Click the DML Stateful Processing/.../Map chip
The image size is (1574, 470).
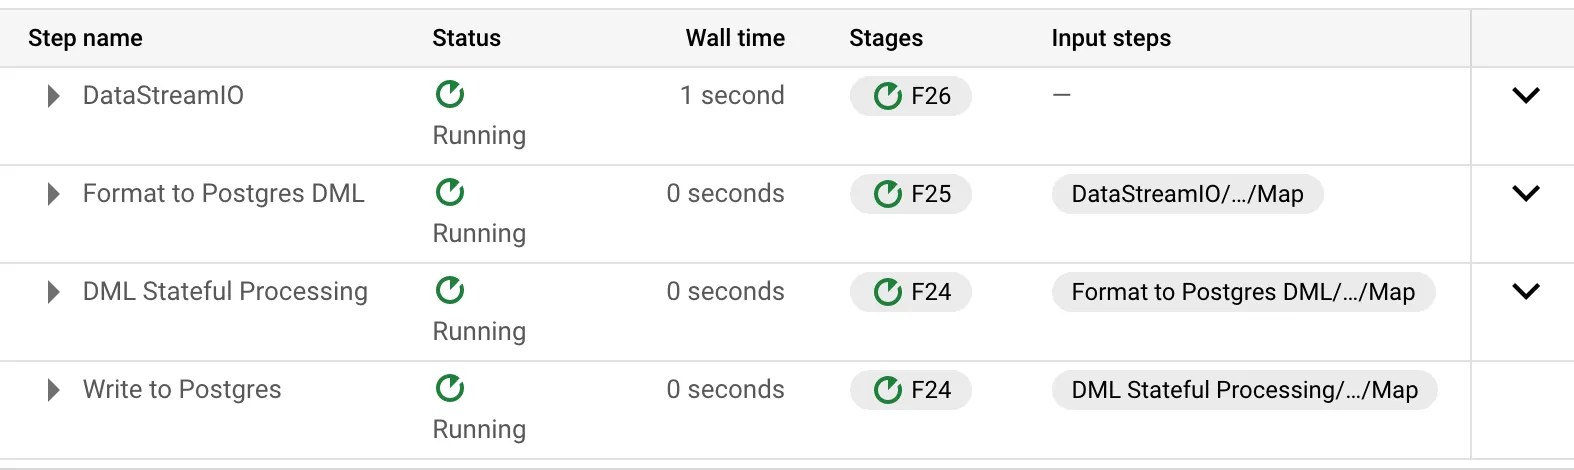point(1244,390)
